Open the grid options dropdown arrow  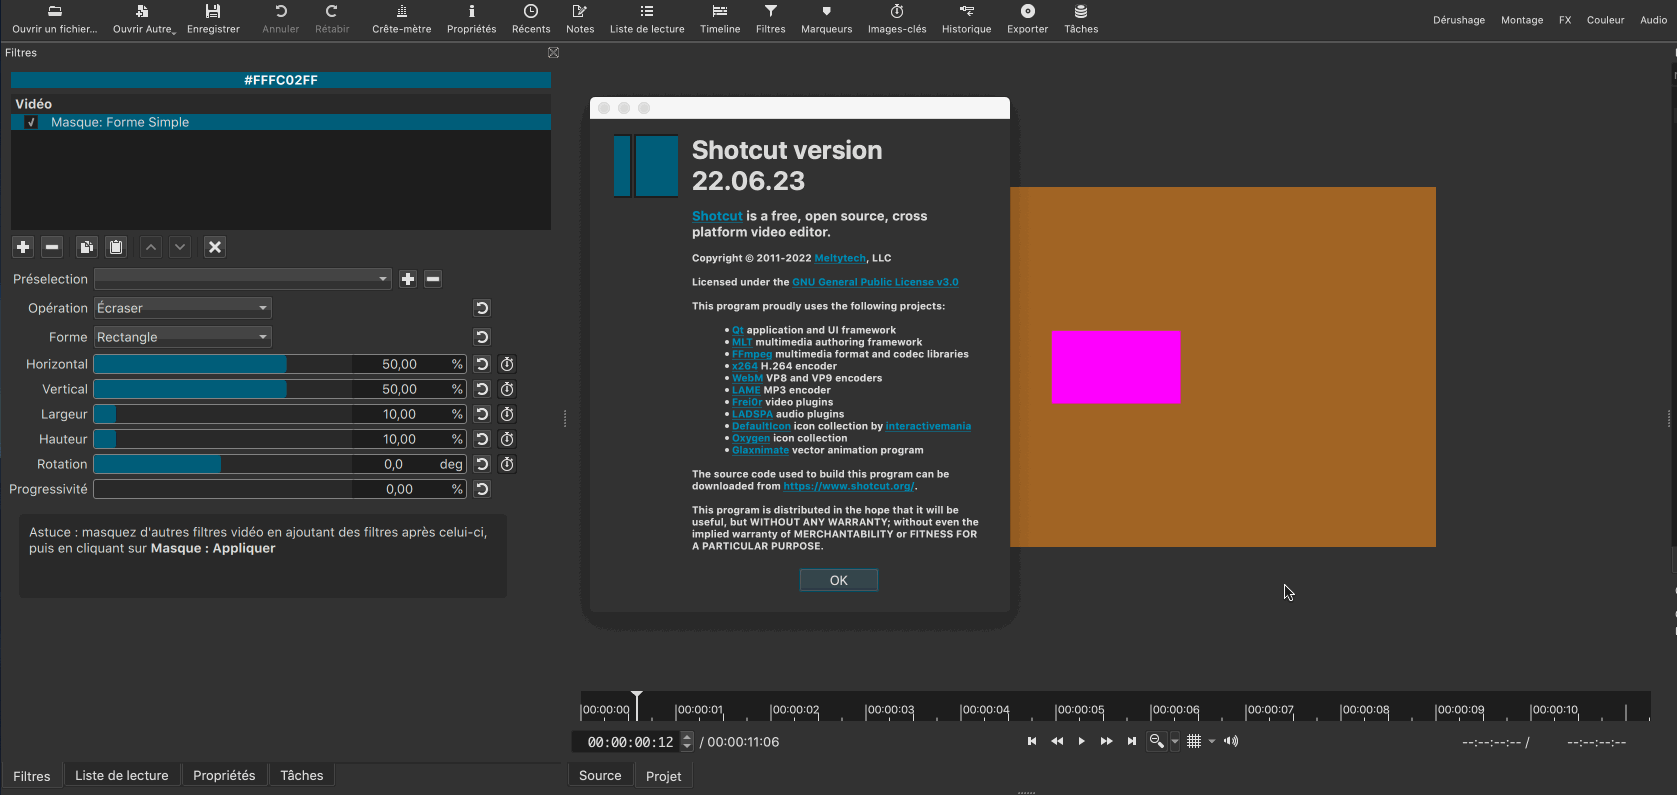point(1212,741)
